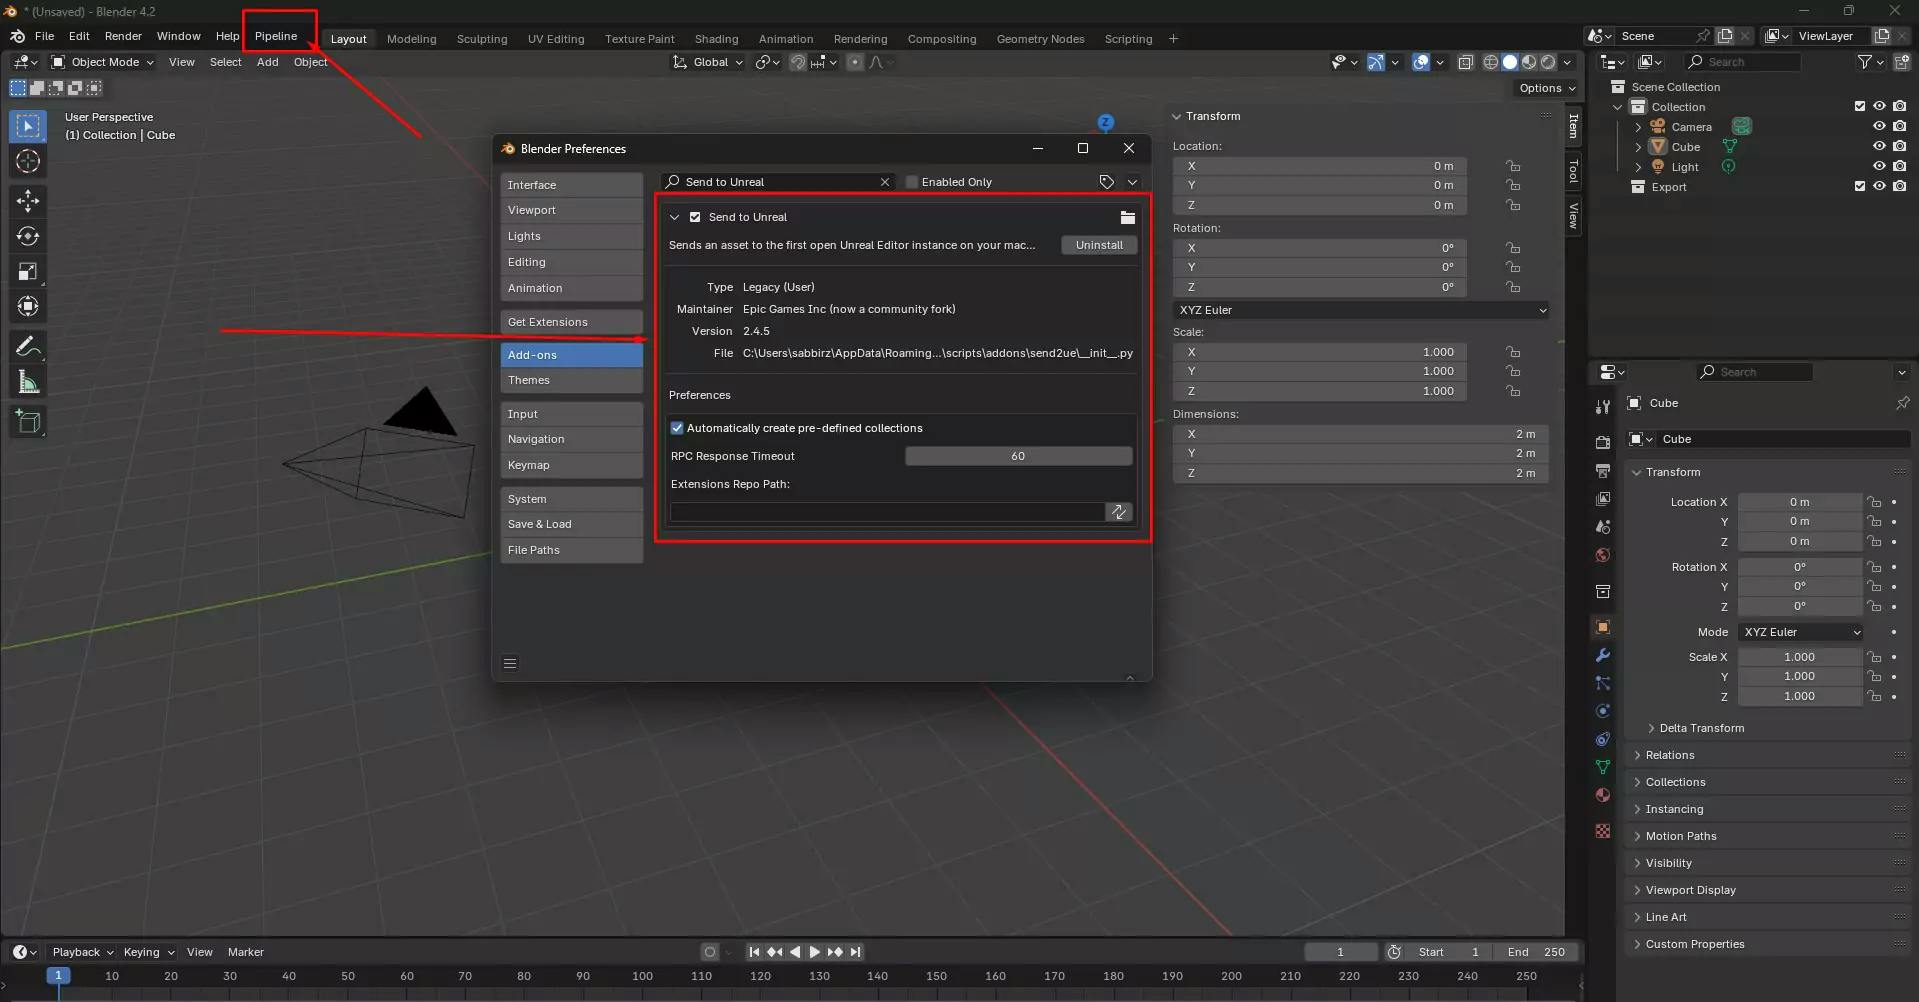The height and width of the screenshot is (1002, 1919).
Task: Open the add-on tag filter icon
Action: [1106, 182]
